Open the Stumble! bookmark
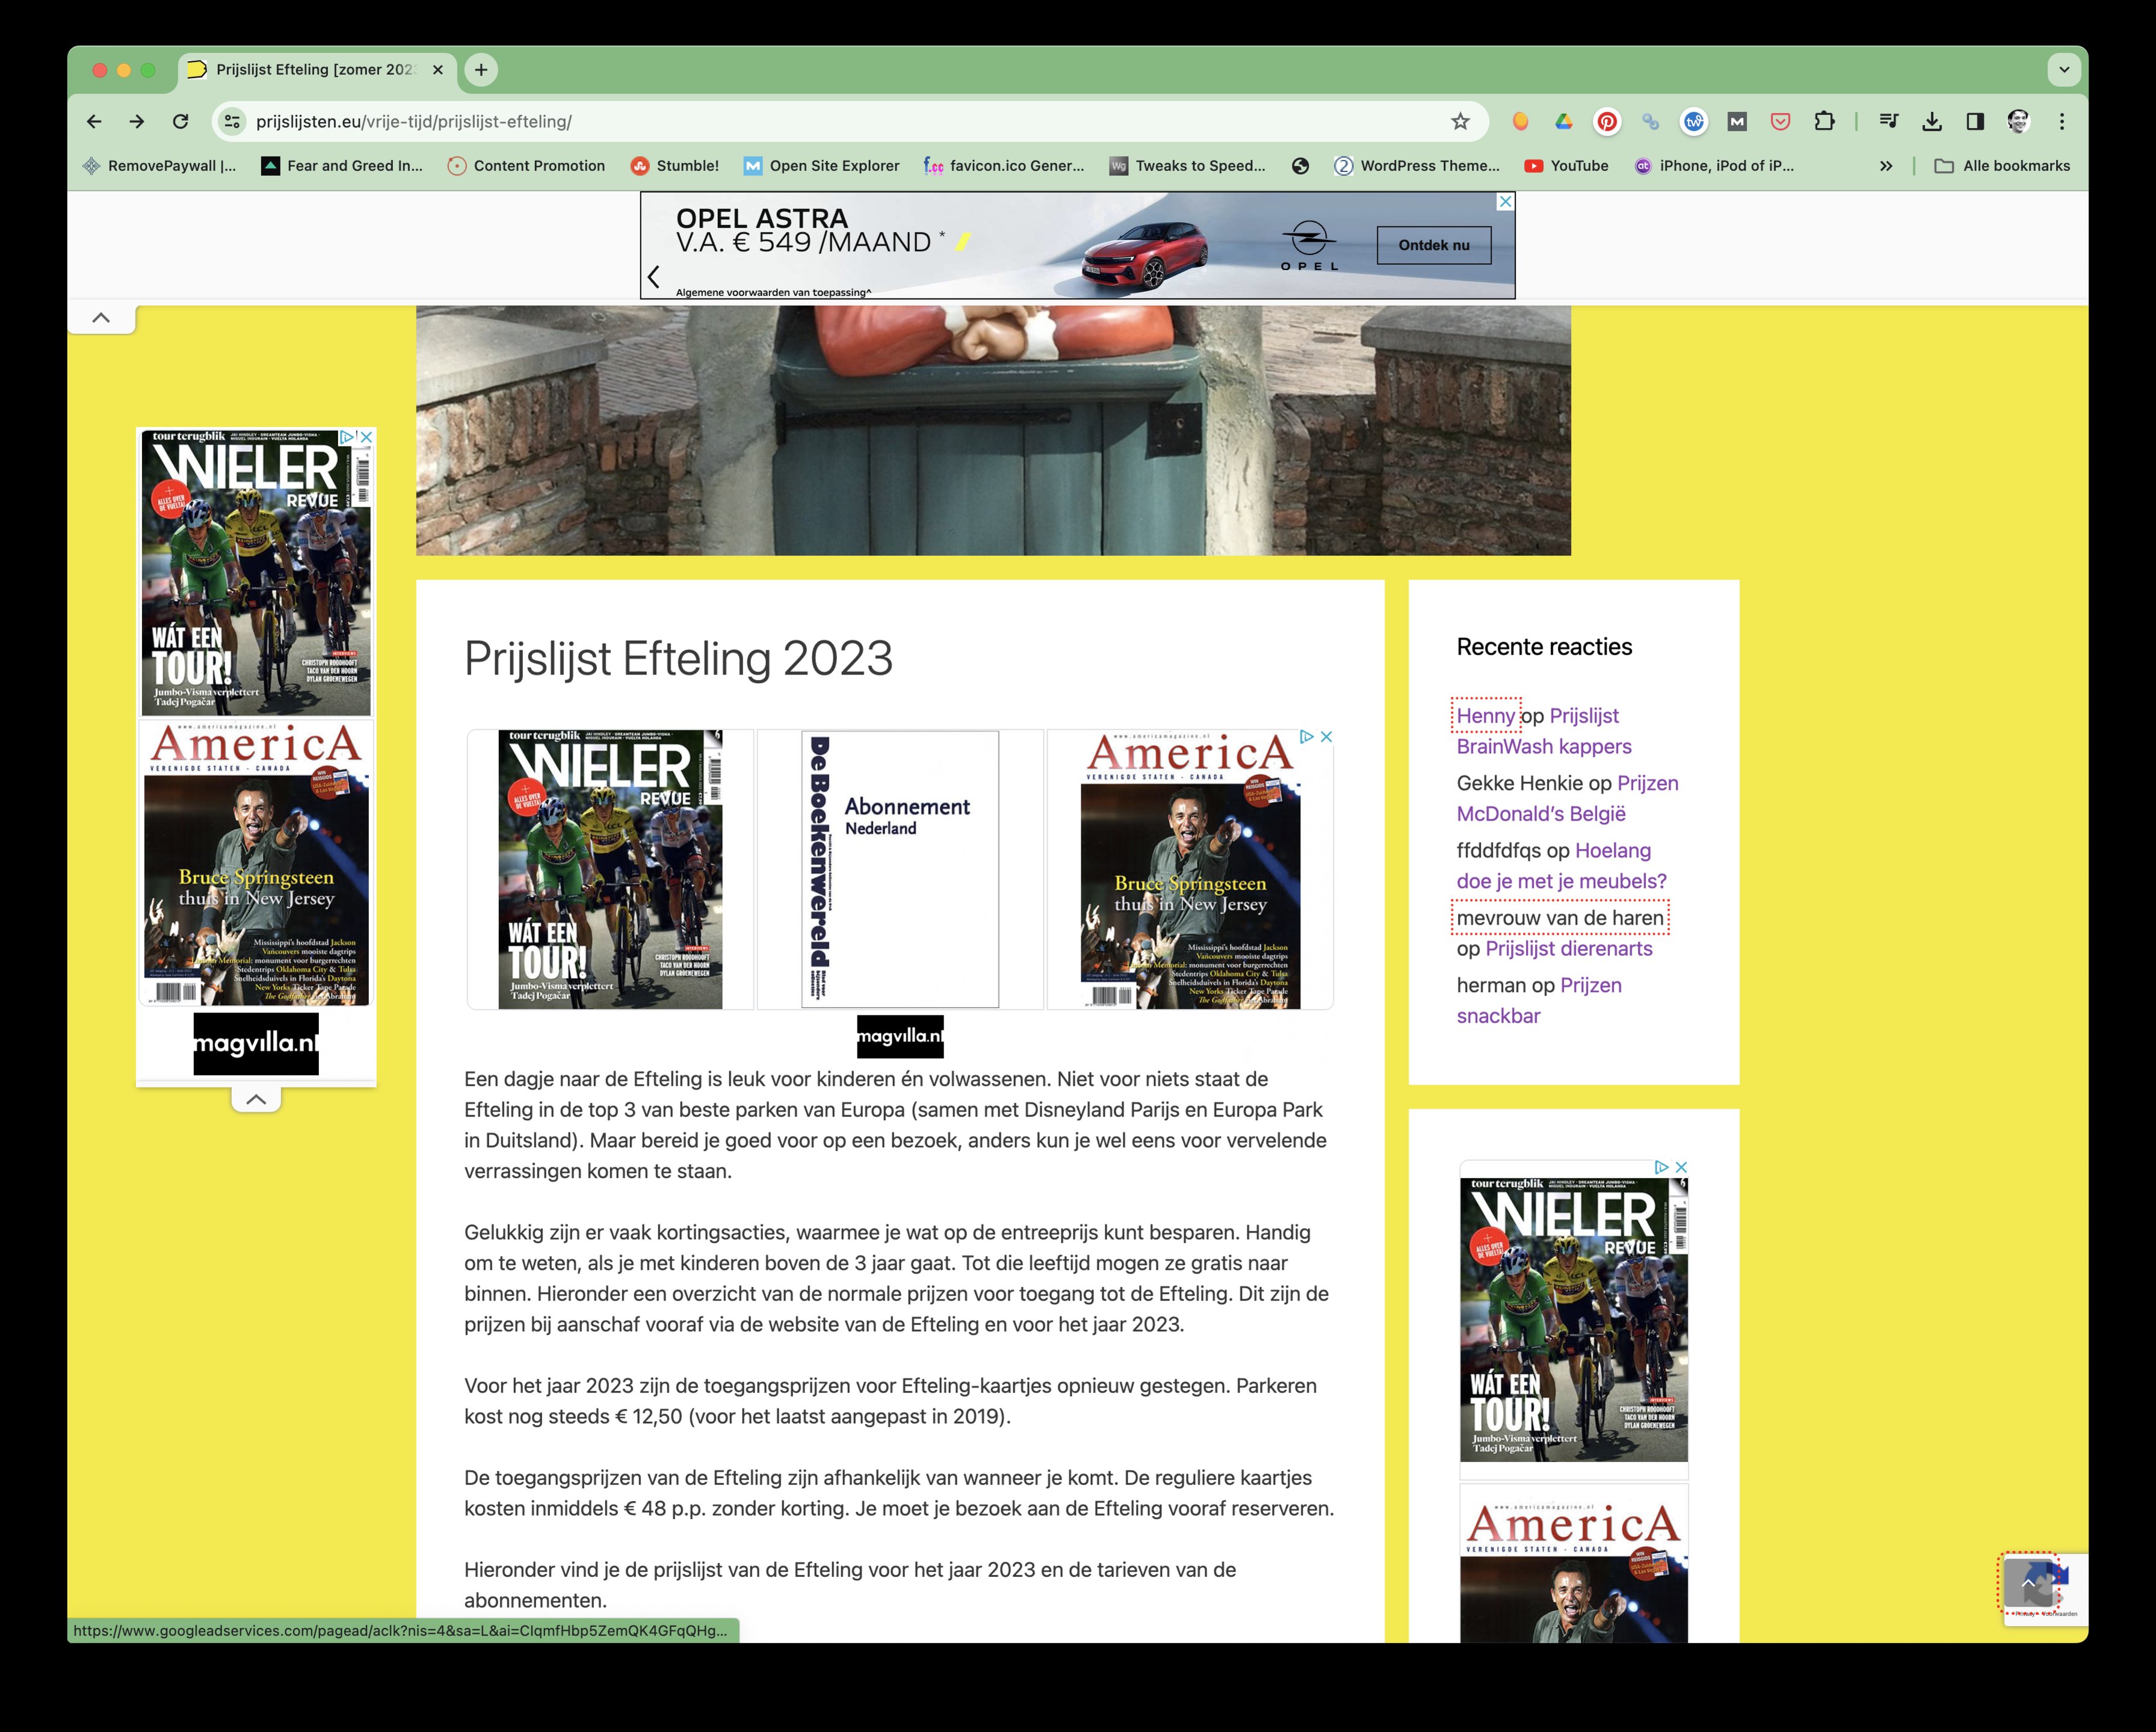 pos(675,166)
